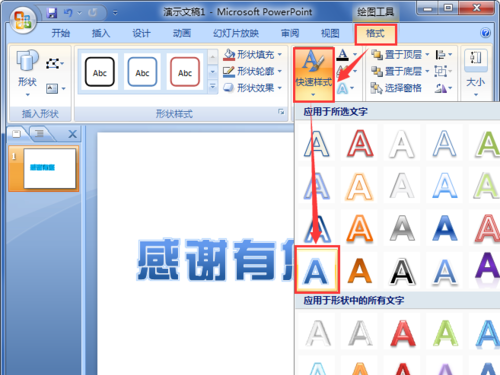Pick solid orange A in third row
The image size is (500, 375).
click(x=360, y=229)
